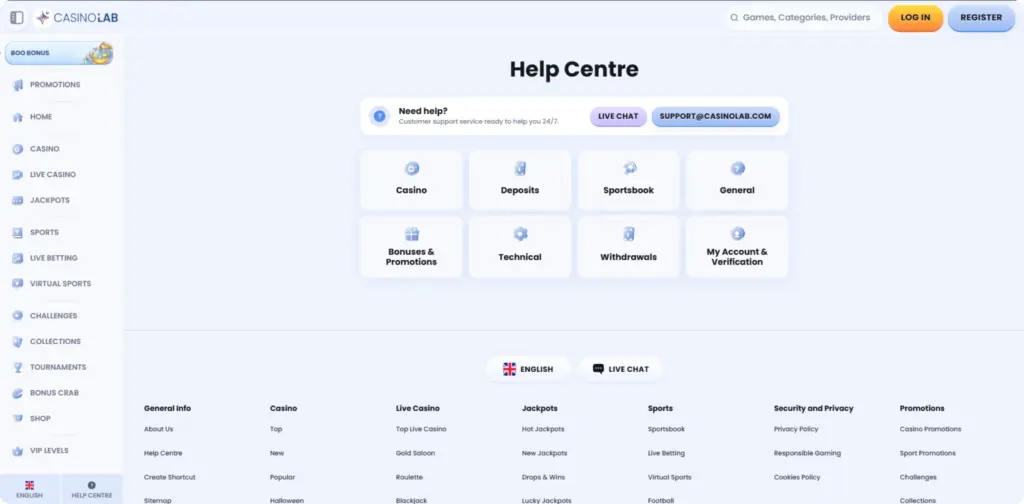
Task: Open the sidebar English language switcher
Action: coord(29,490)
